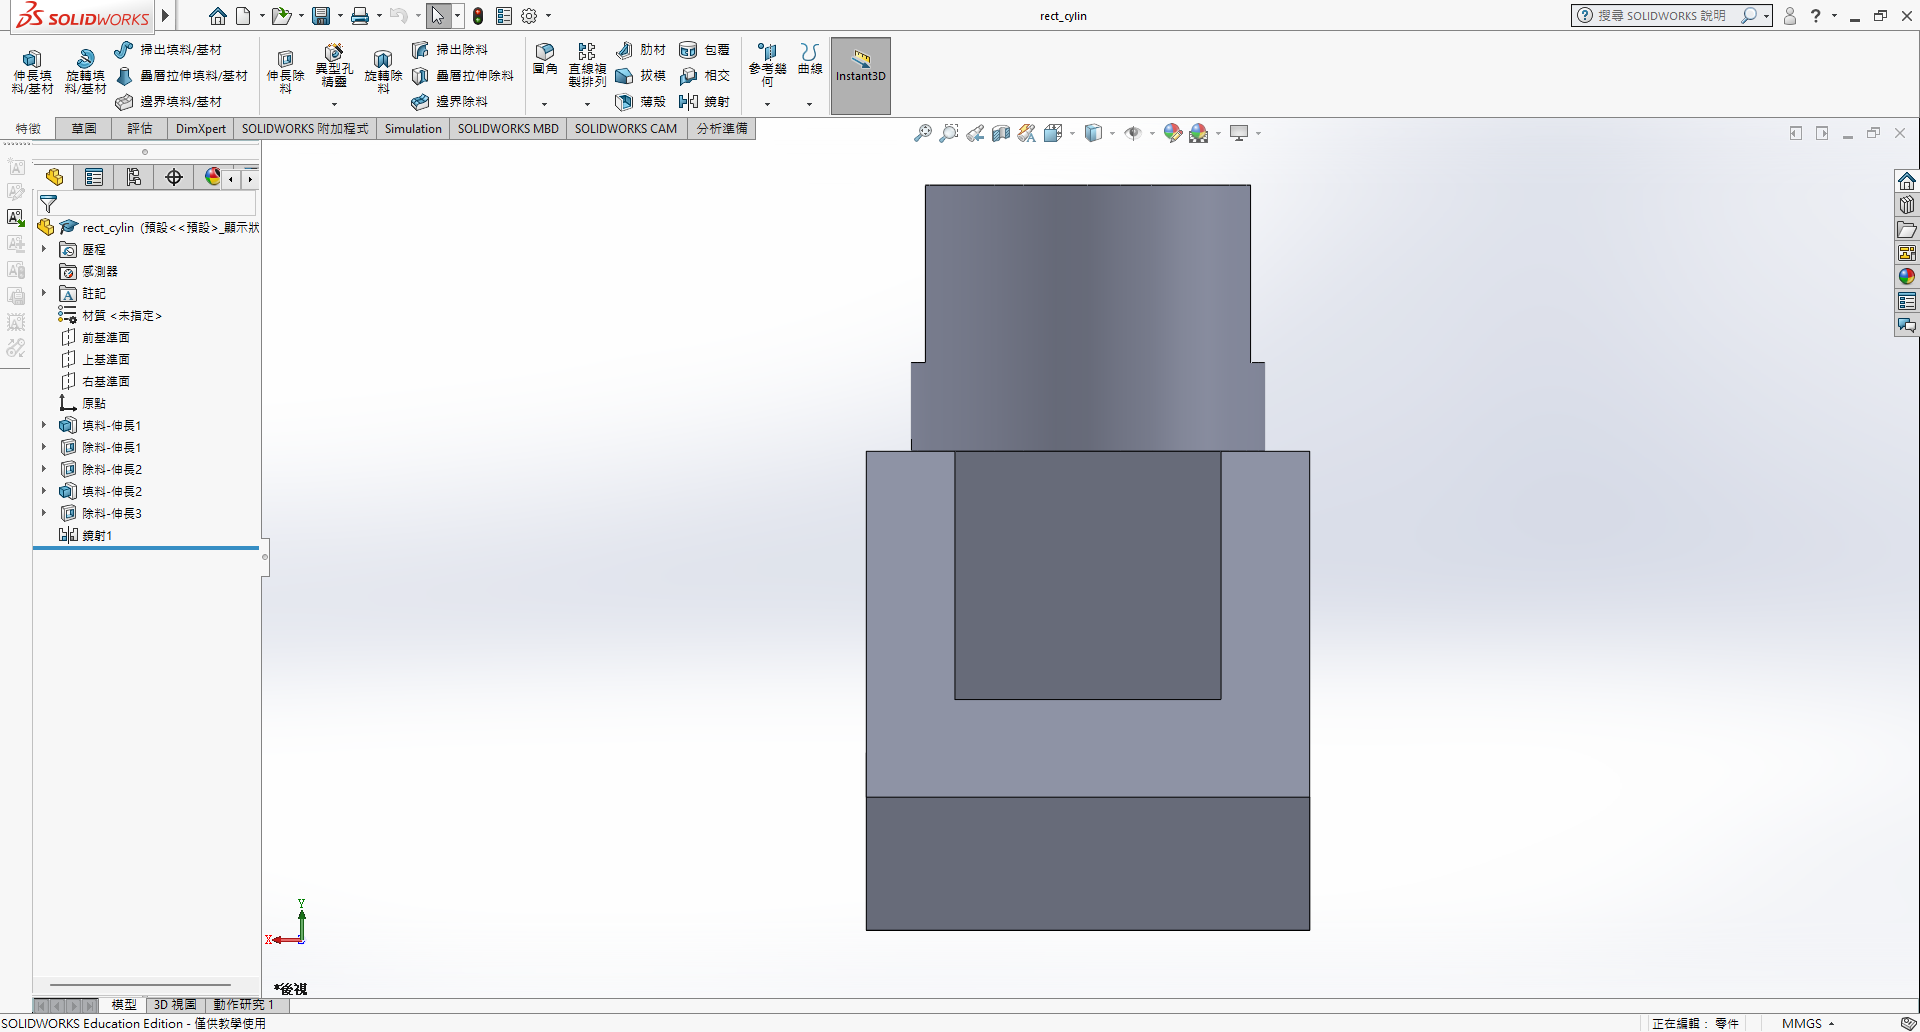The image size is (1920, 1032).
Task: Expand the 除料-伸長3 feature node
Action: click(x=44, y=513)
